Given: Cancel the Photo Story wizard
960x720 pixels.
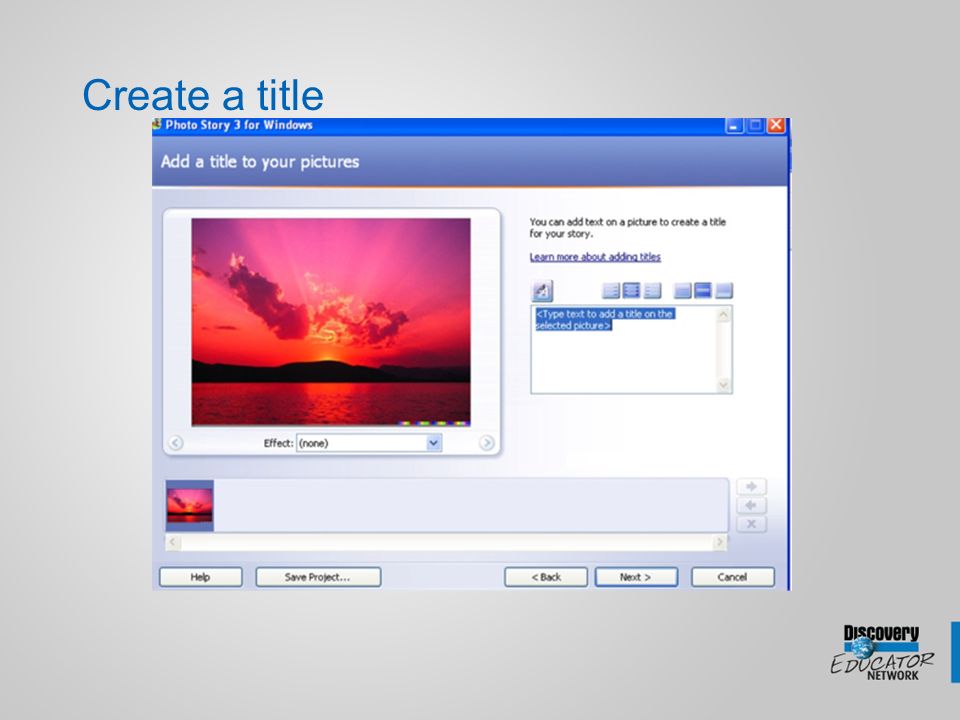Looking at the screenshot, I should [x=733, y=577].
